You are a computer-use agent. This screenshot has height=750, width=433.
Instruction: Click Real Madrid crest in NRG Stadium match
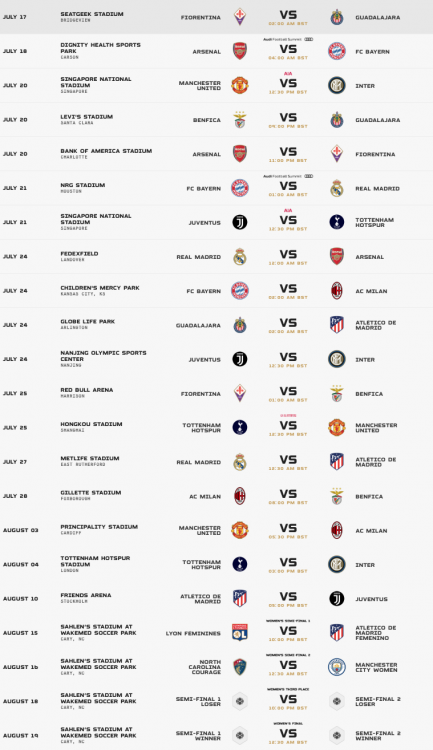[x=337, y=188]
